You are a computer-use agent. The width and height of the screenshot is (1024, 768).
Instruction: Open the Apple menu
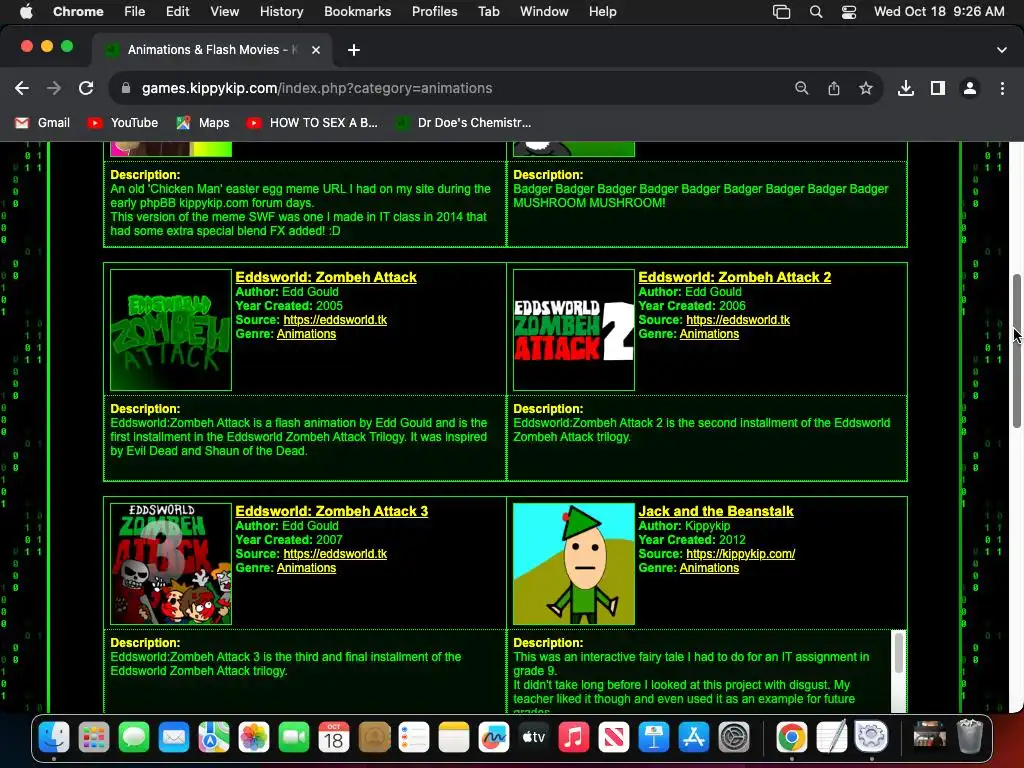tap(25, 11)
